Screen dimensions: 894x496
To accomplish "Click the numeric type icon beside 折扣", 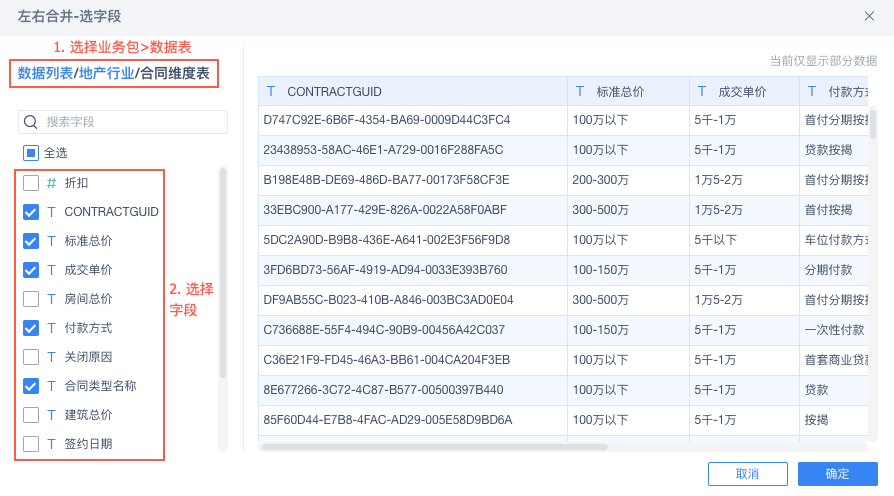I will 51,183.
